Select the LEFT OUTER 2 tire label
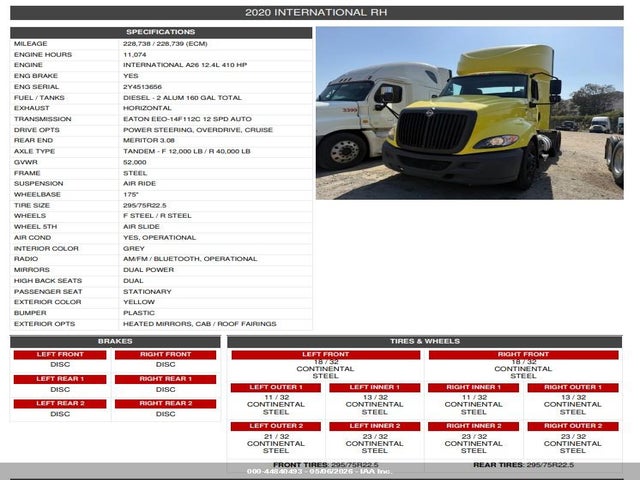The image size is (640, 480). point(276,427)
